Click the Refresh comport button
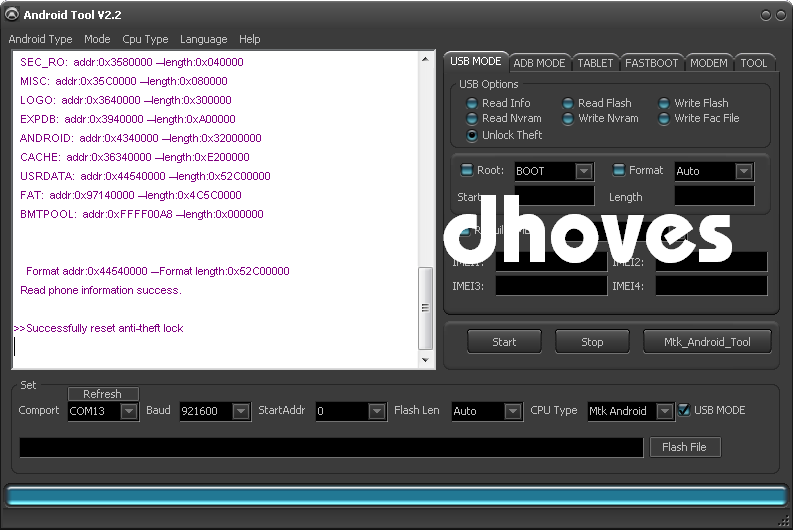This screenshot has width=793, height=530. (102, 394)
